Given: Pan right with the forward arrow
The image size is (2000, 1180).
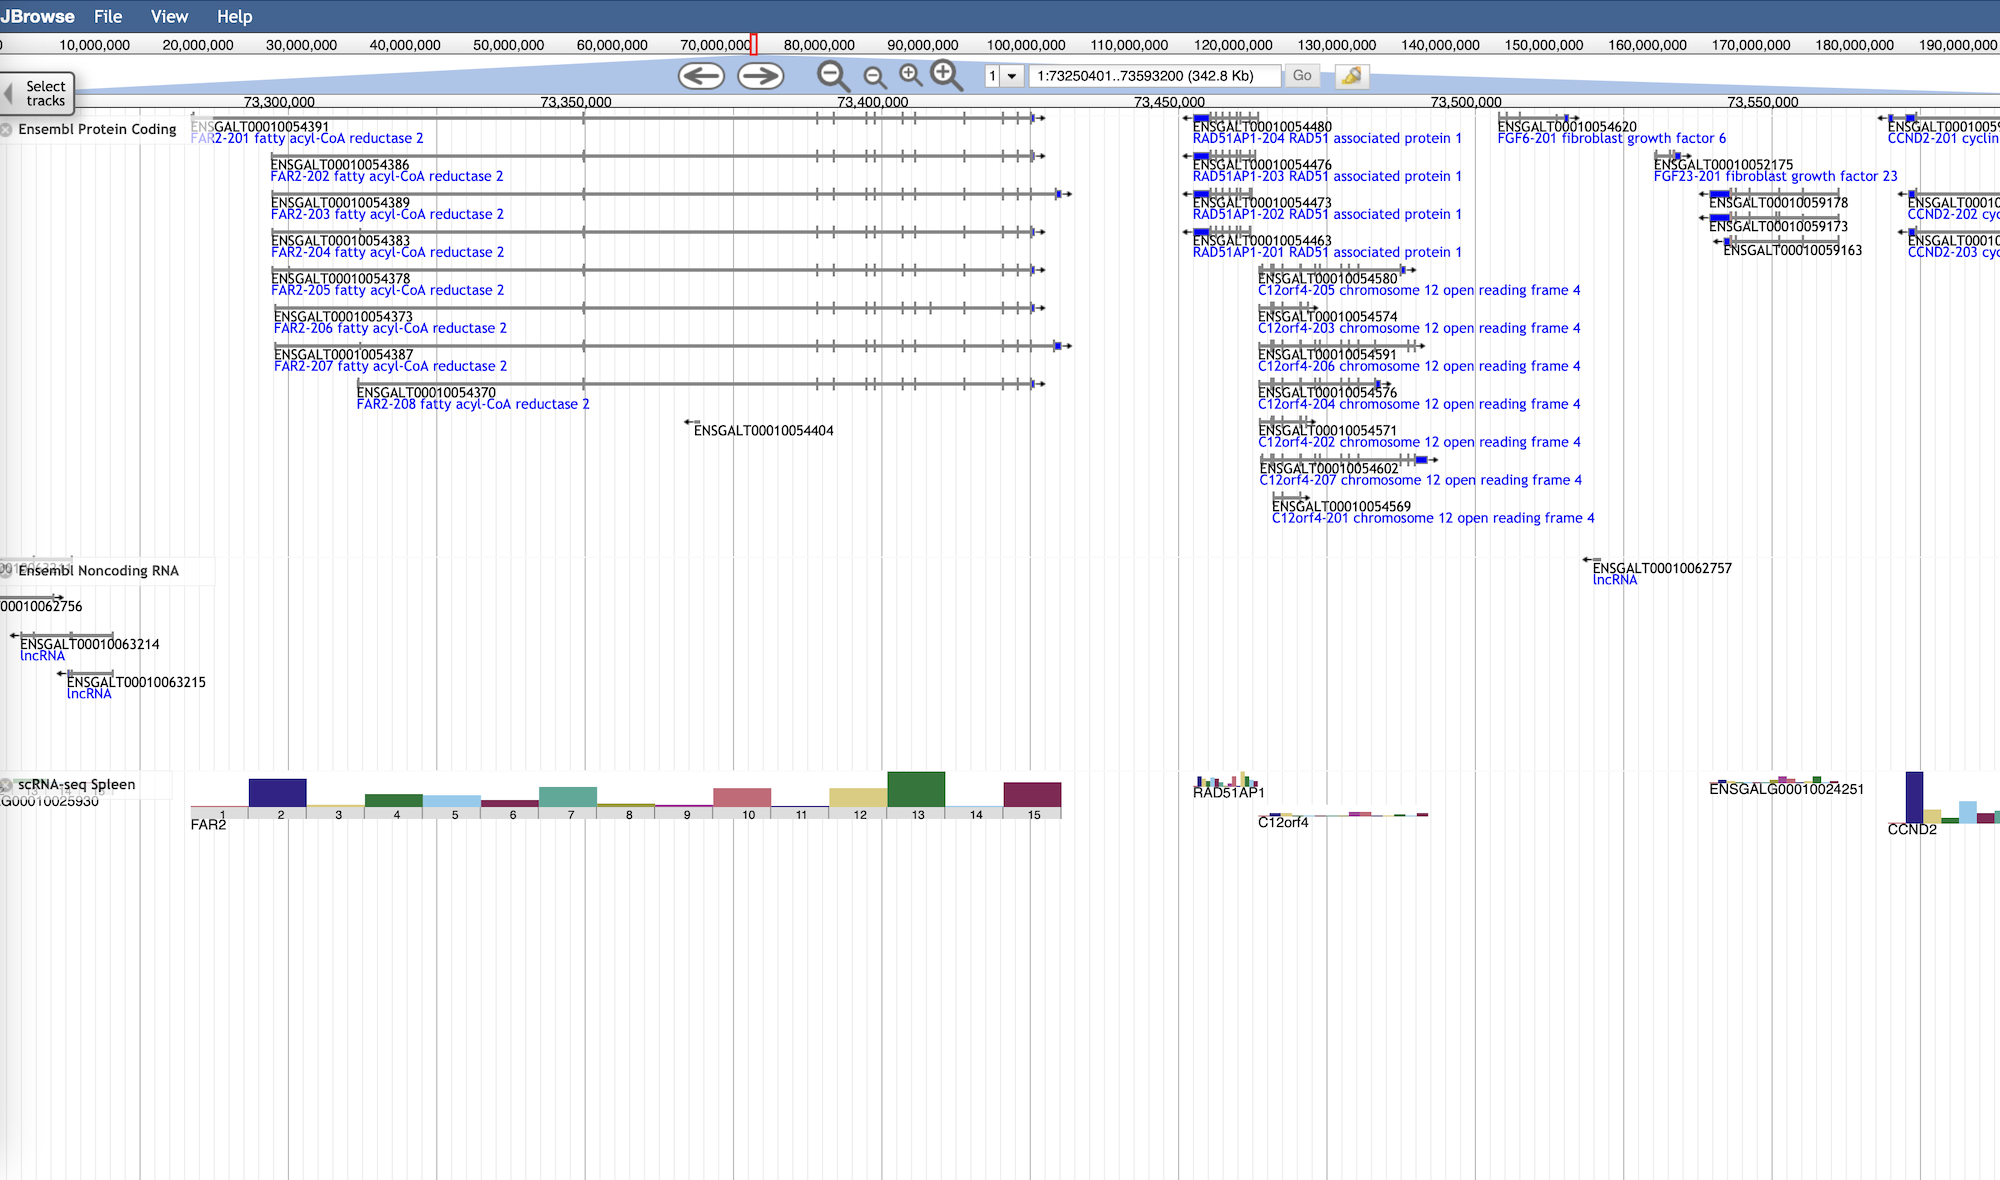Looking at the screenshot, I should click(x=760, y=76).
